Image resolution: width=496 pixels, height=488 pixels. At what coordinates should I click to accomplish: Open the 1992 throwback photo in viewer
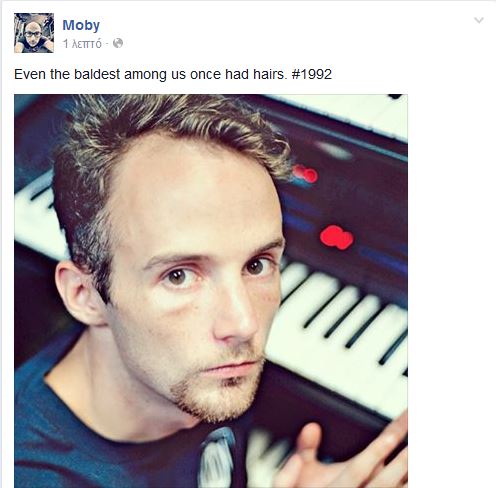click(x=211, y=291)
